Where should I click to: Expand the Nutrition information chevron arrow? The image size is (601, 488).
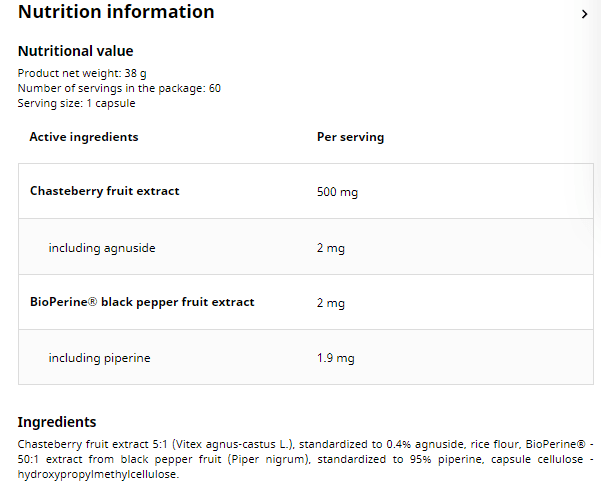(584, 14)
